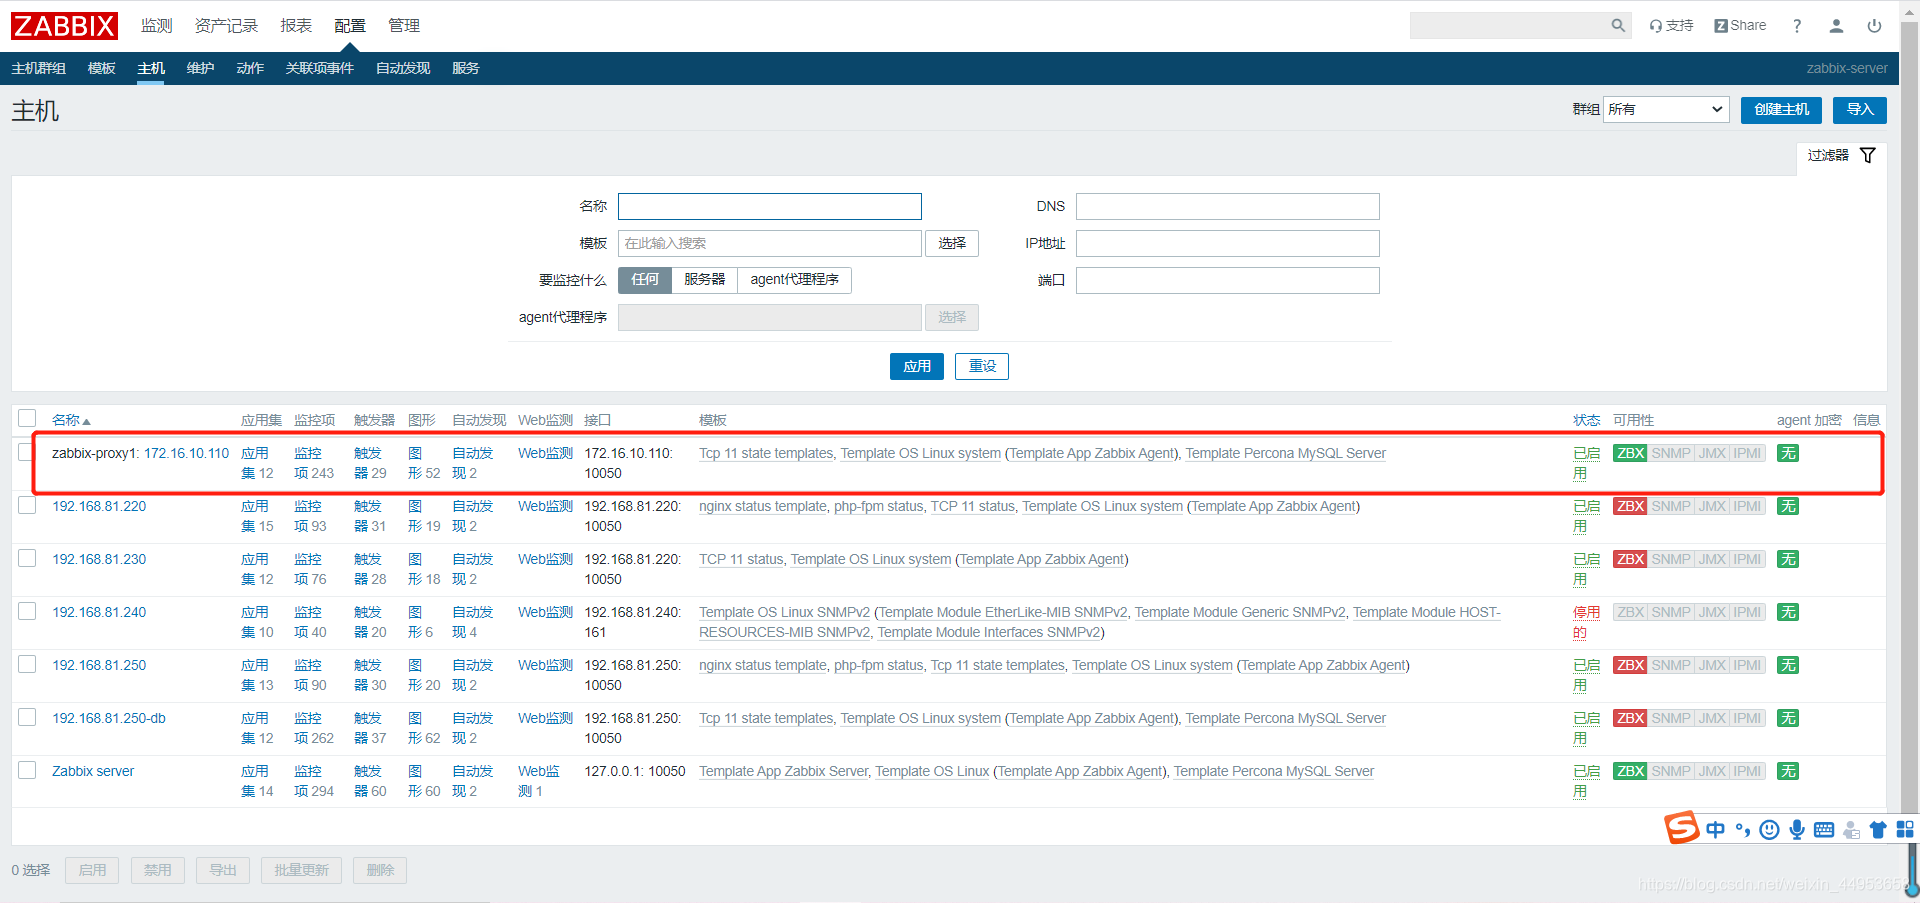
Task: Focus the top global search box
Action: pos(1510,26)
